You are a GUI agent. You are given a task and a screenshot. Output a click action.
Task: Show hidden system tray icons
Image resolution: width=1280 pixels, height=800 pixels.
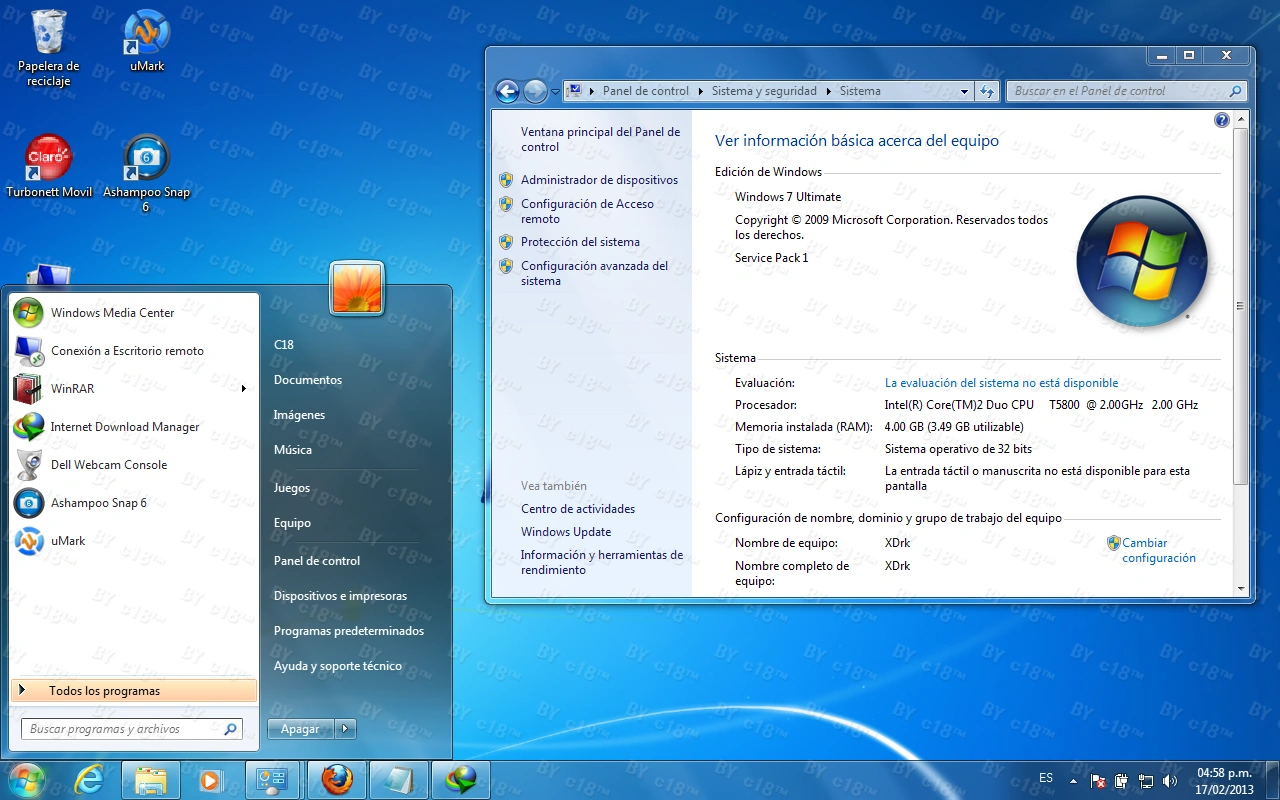(1074, 780)
